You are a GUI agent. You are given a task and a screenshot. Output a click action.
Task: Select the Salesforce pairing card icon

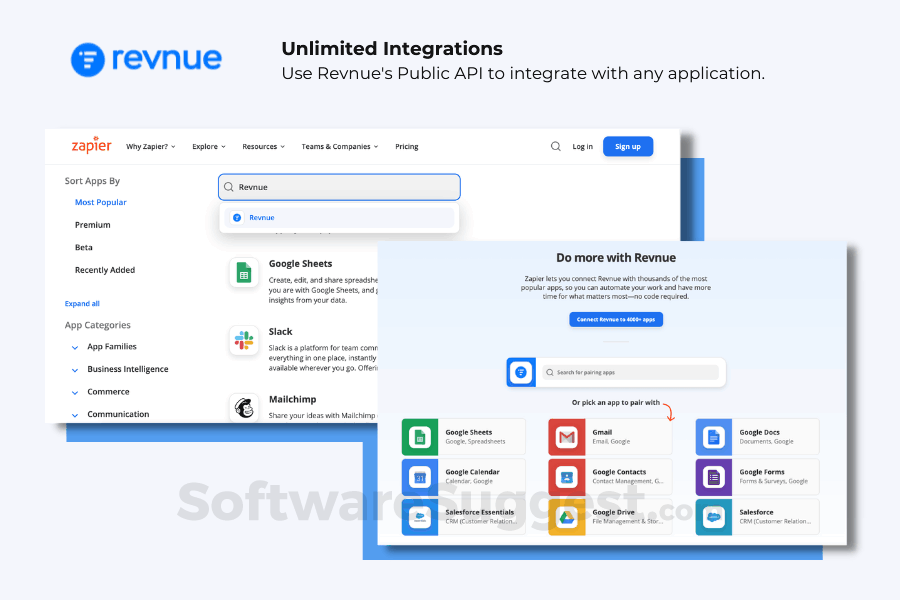pos(713,517)
